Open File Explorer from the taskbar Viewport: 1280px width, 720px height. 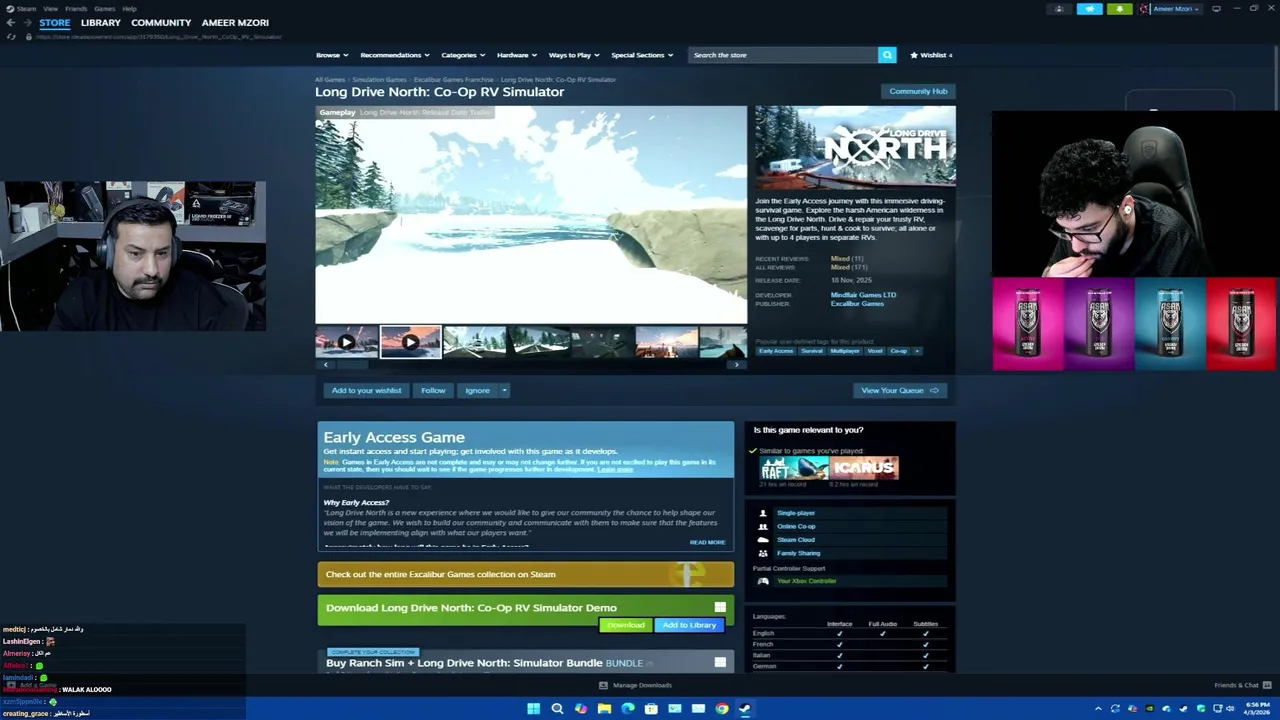(x=604, y=709)
